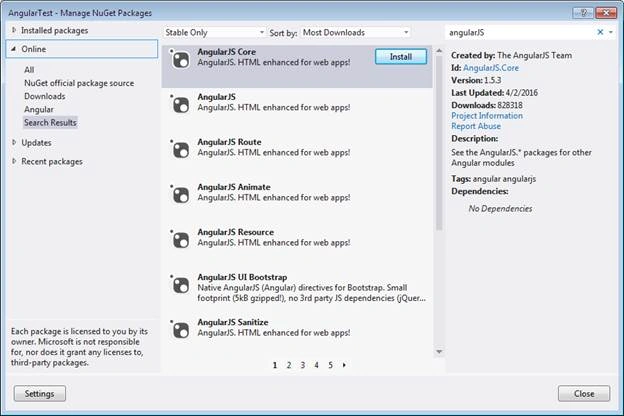Select the AngularJS Animate package title
The width and height of the screenshot is (624, 416).
click(234, 187)
